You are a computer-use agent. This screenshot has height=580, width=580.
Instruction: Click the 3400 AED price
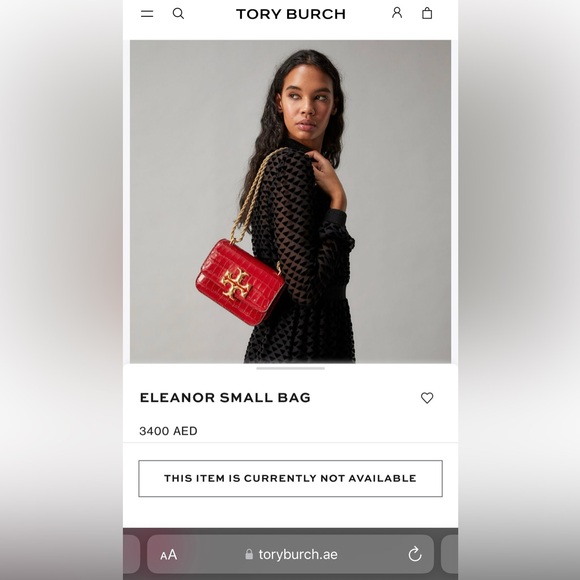click(x=168, y=431)
